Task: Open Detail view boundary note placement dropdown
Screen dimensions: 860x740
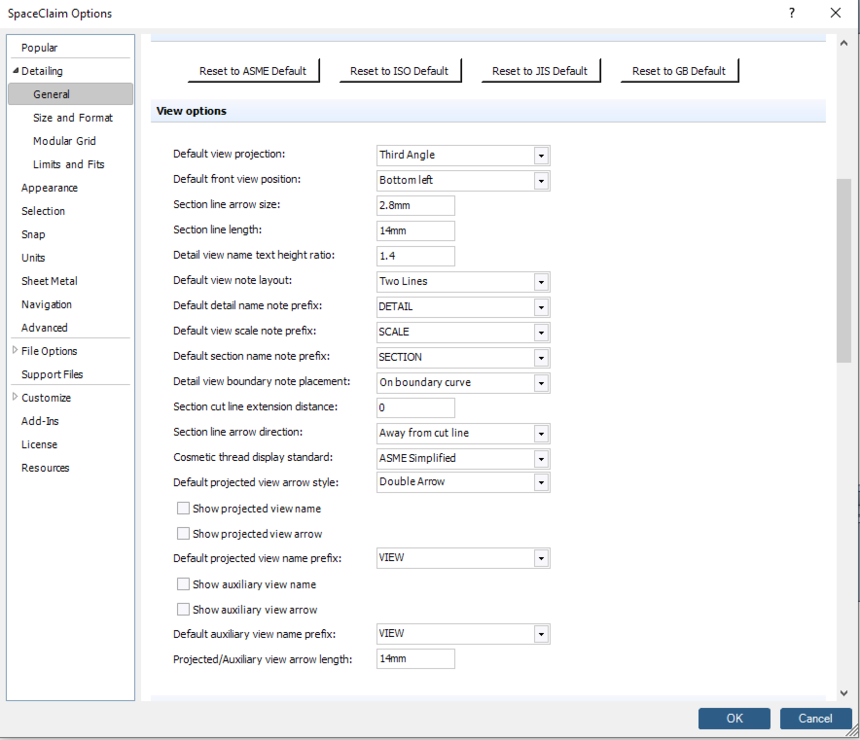Action: tap(541, 382)
